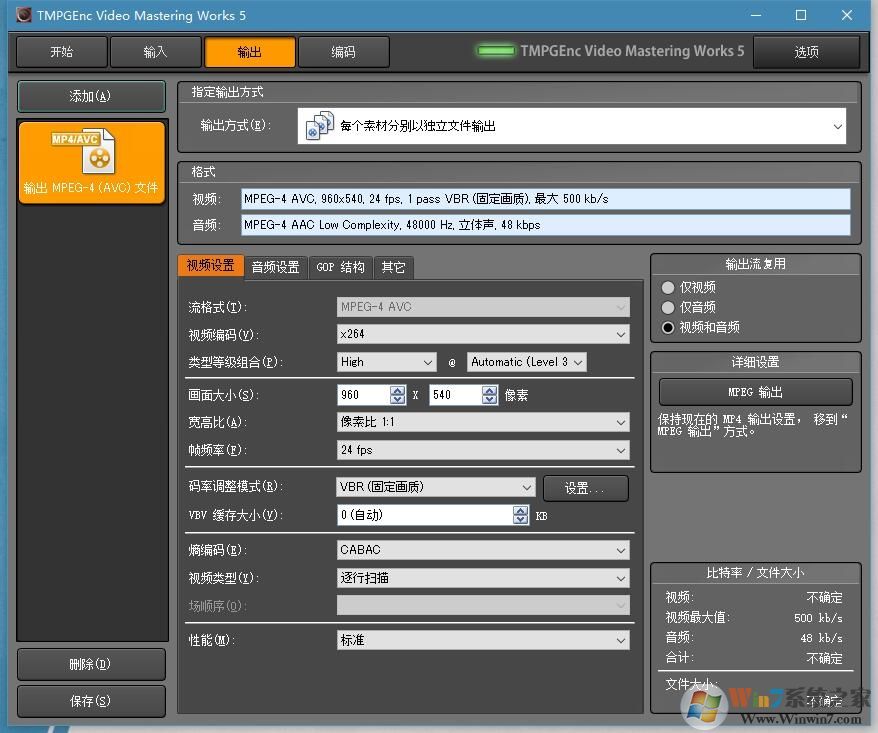Click the 保存(S) button

tap(91, 701)
